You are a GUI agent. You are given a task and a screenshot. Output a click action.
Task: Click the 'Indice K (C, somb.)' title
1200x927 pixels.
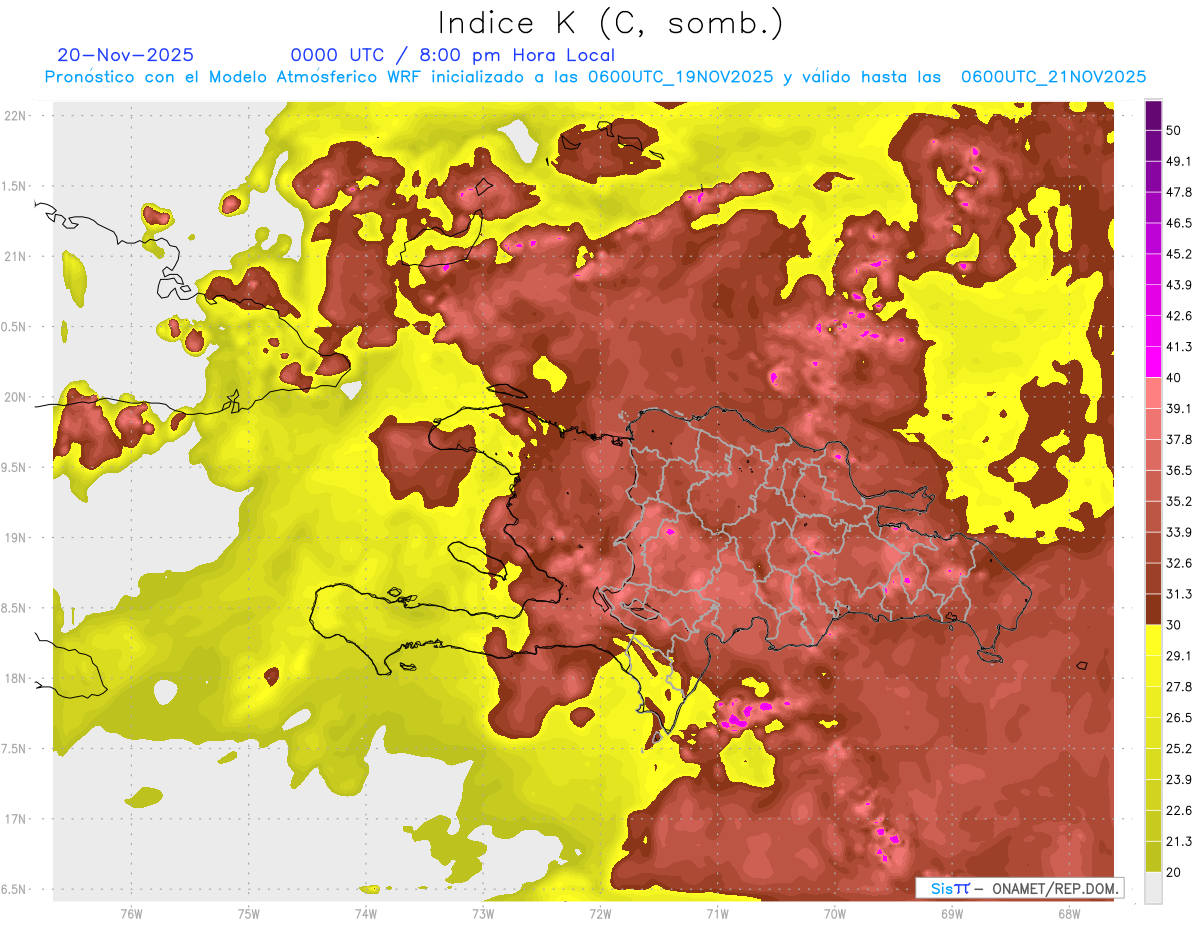[610, 24]
